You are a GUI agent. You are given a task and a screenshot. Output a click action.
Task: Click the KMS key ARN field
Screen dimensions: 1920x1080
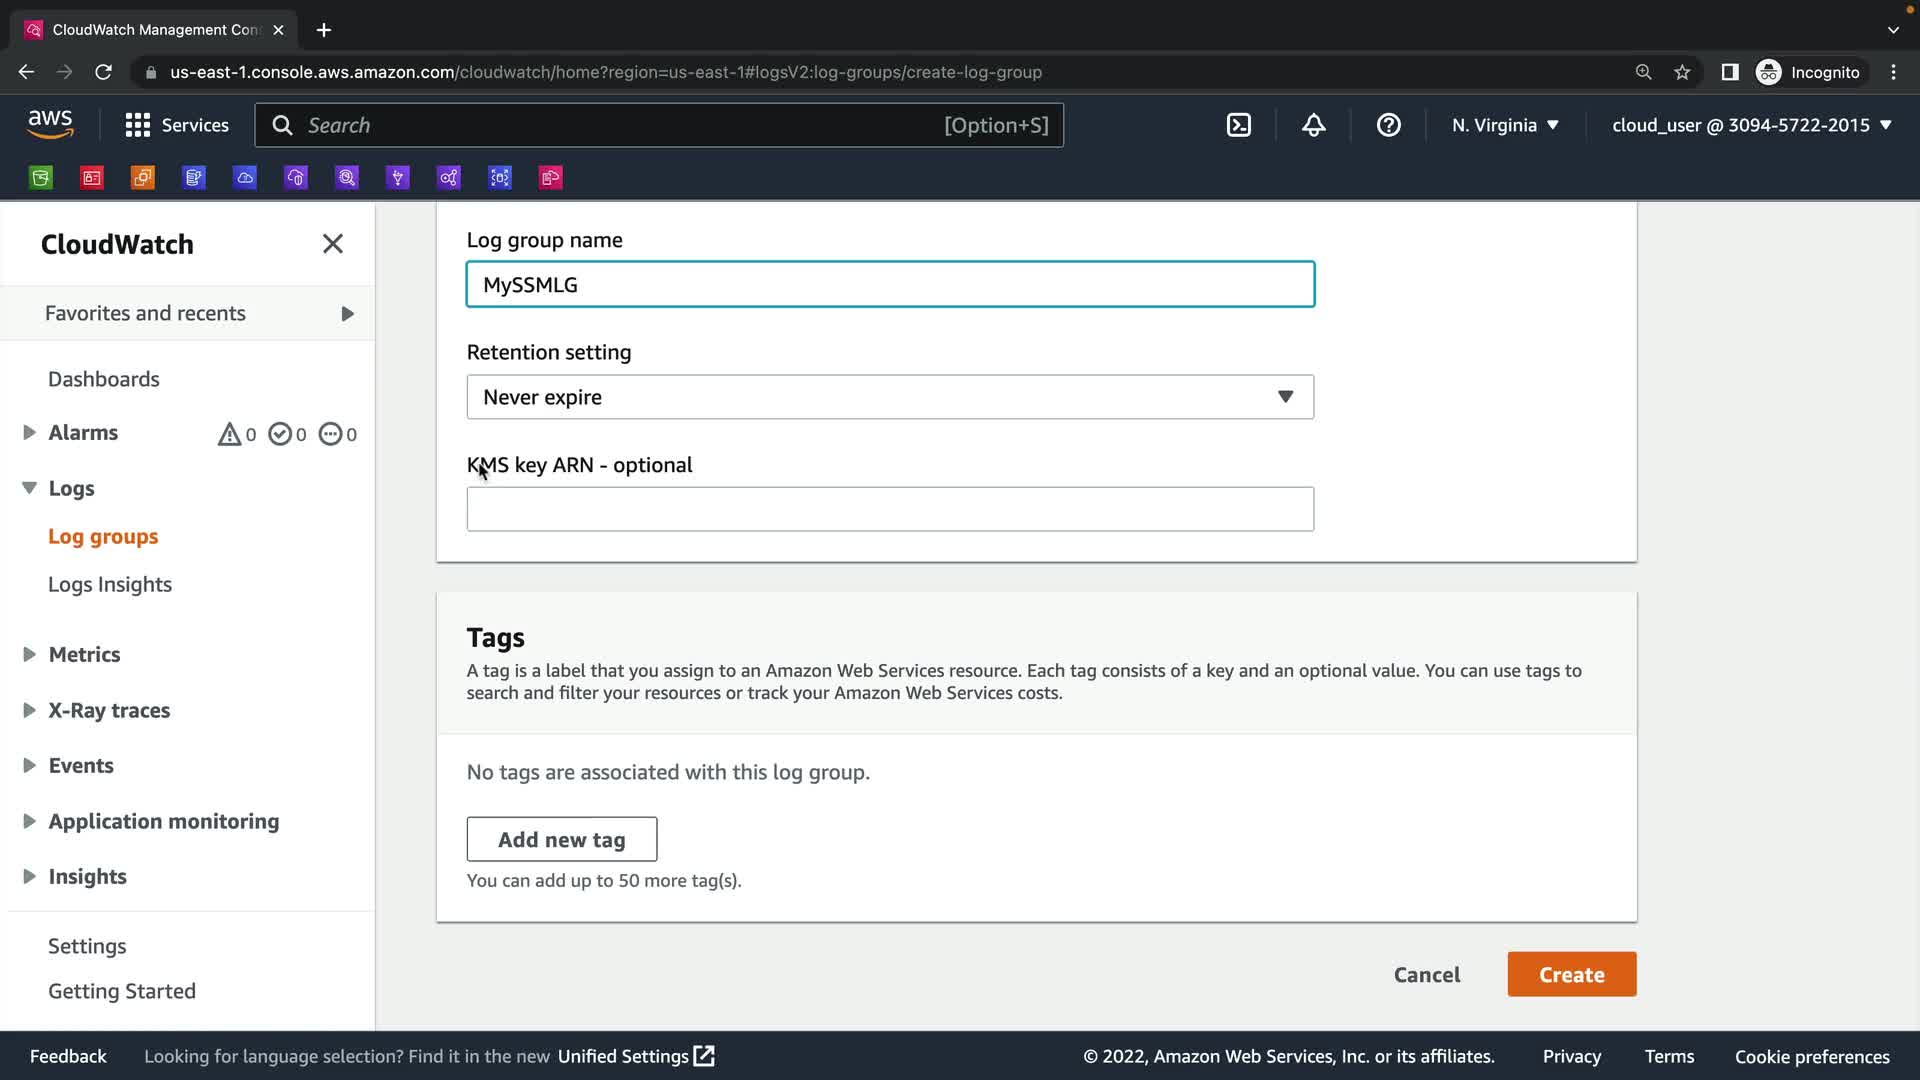[889, 509]
